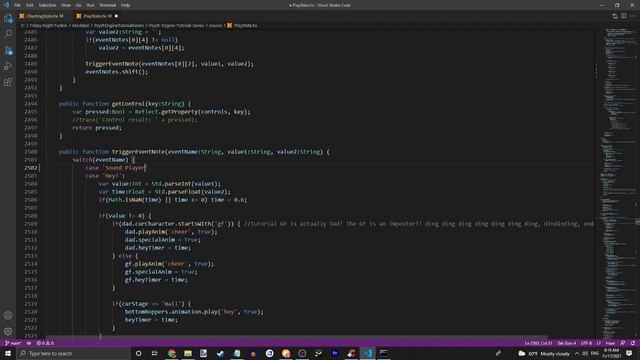
Task: Open File Explorer from the taskbar
Action: tap(188, 353)
